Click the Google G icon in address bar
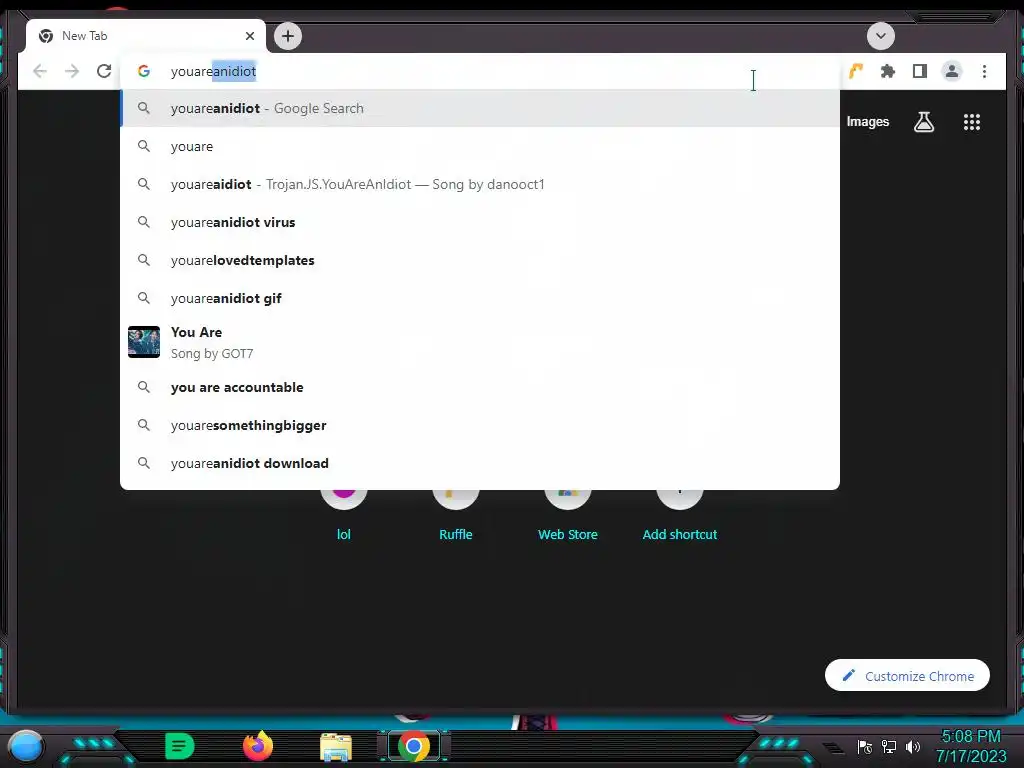 (144, 71)
